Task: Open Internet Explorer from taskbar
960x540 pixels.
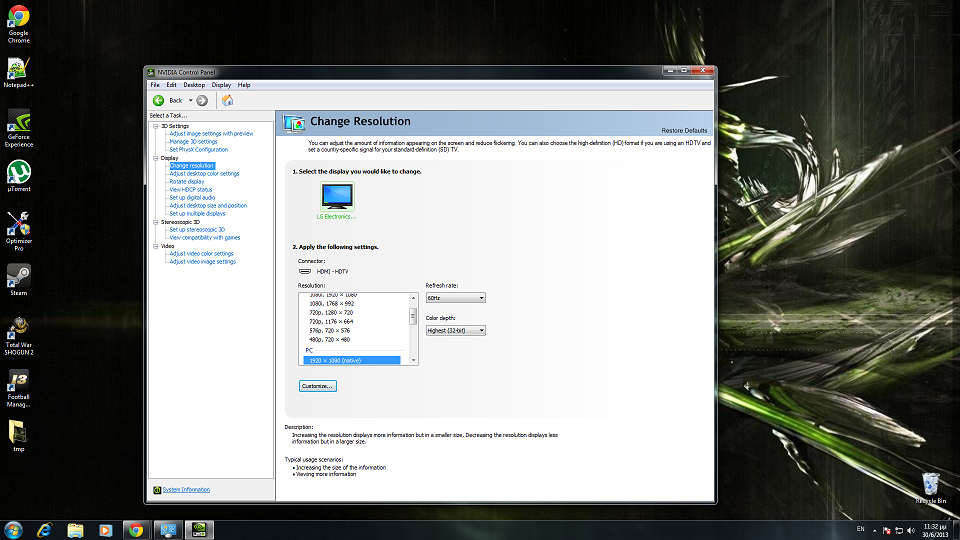Action: coord(45,530)
